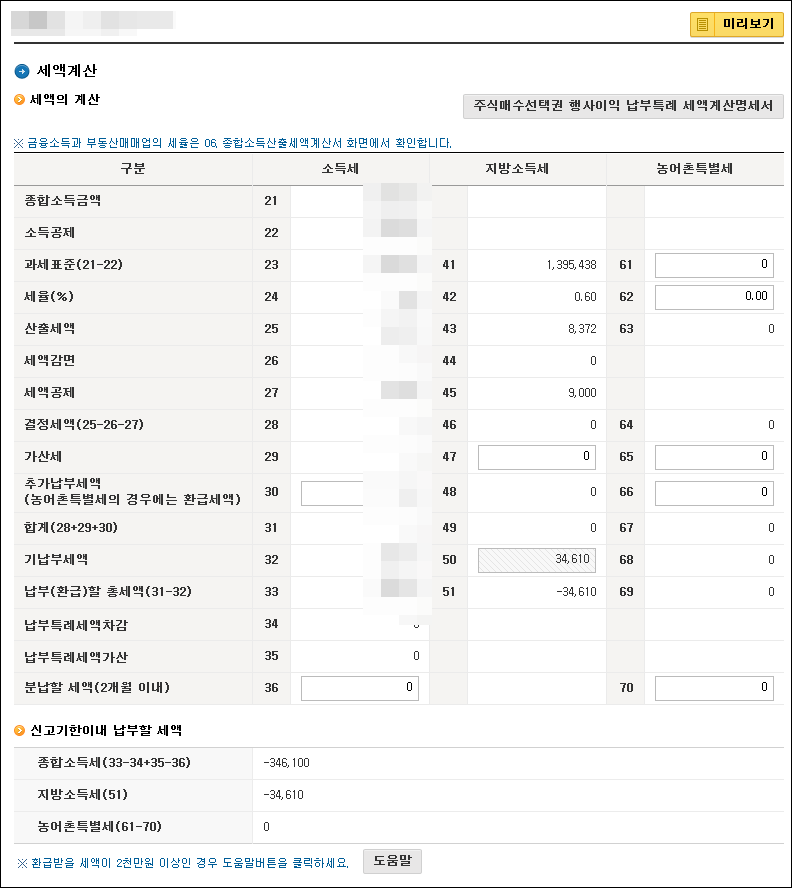Click the -34,610 amount beside 지방소득세(51)
The image size is (792, 888).
pyautogui.click(x=283, y=796)
